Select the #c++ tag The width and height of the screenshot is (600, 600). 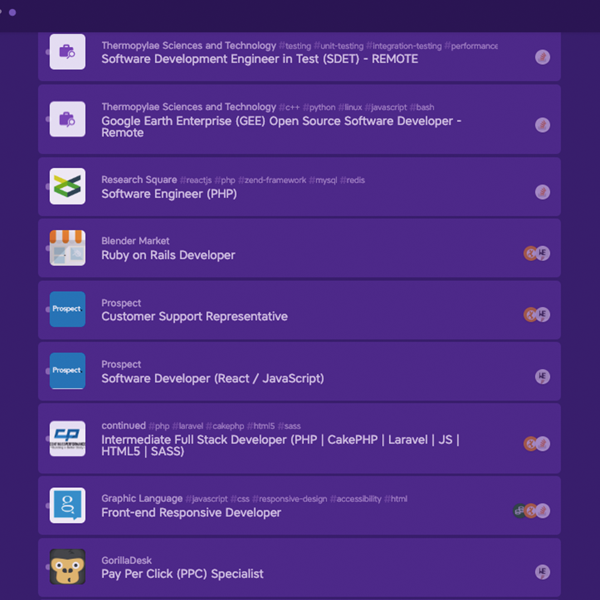tap(289, 107)
